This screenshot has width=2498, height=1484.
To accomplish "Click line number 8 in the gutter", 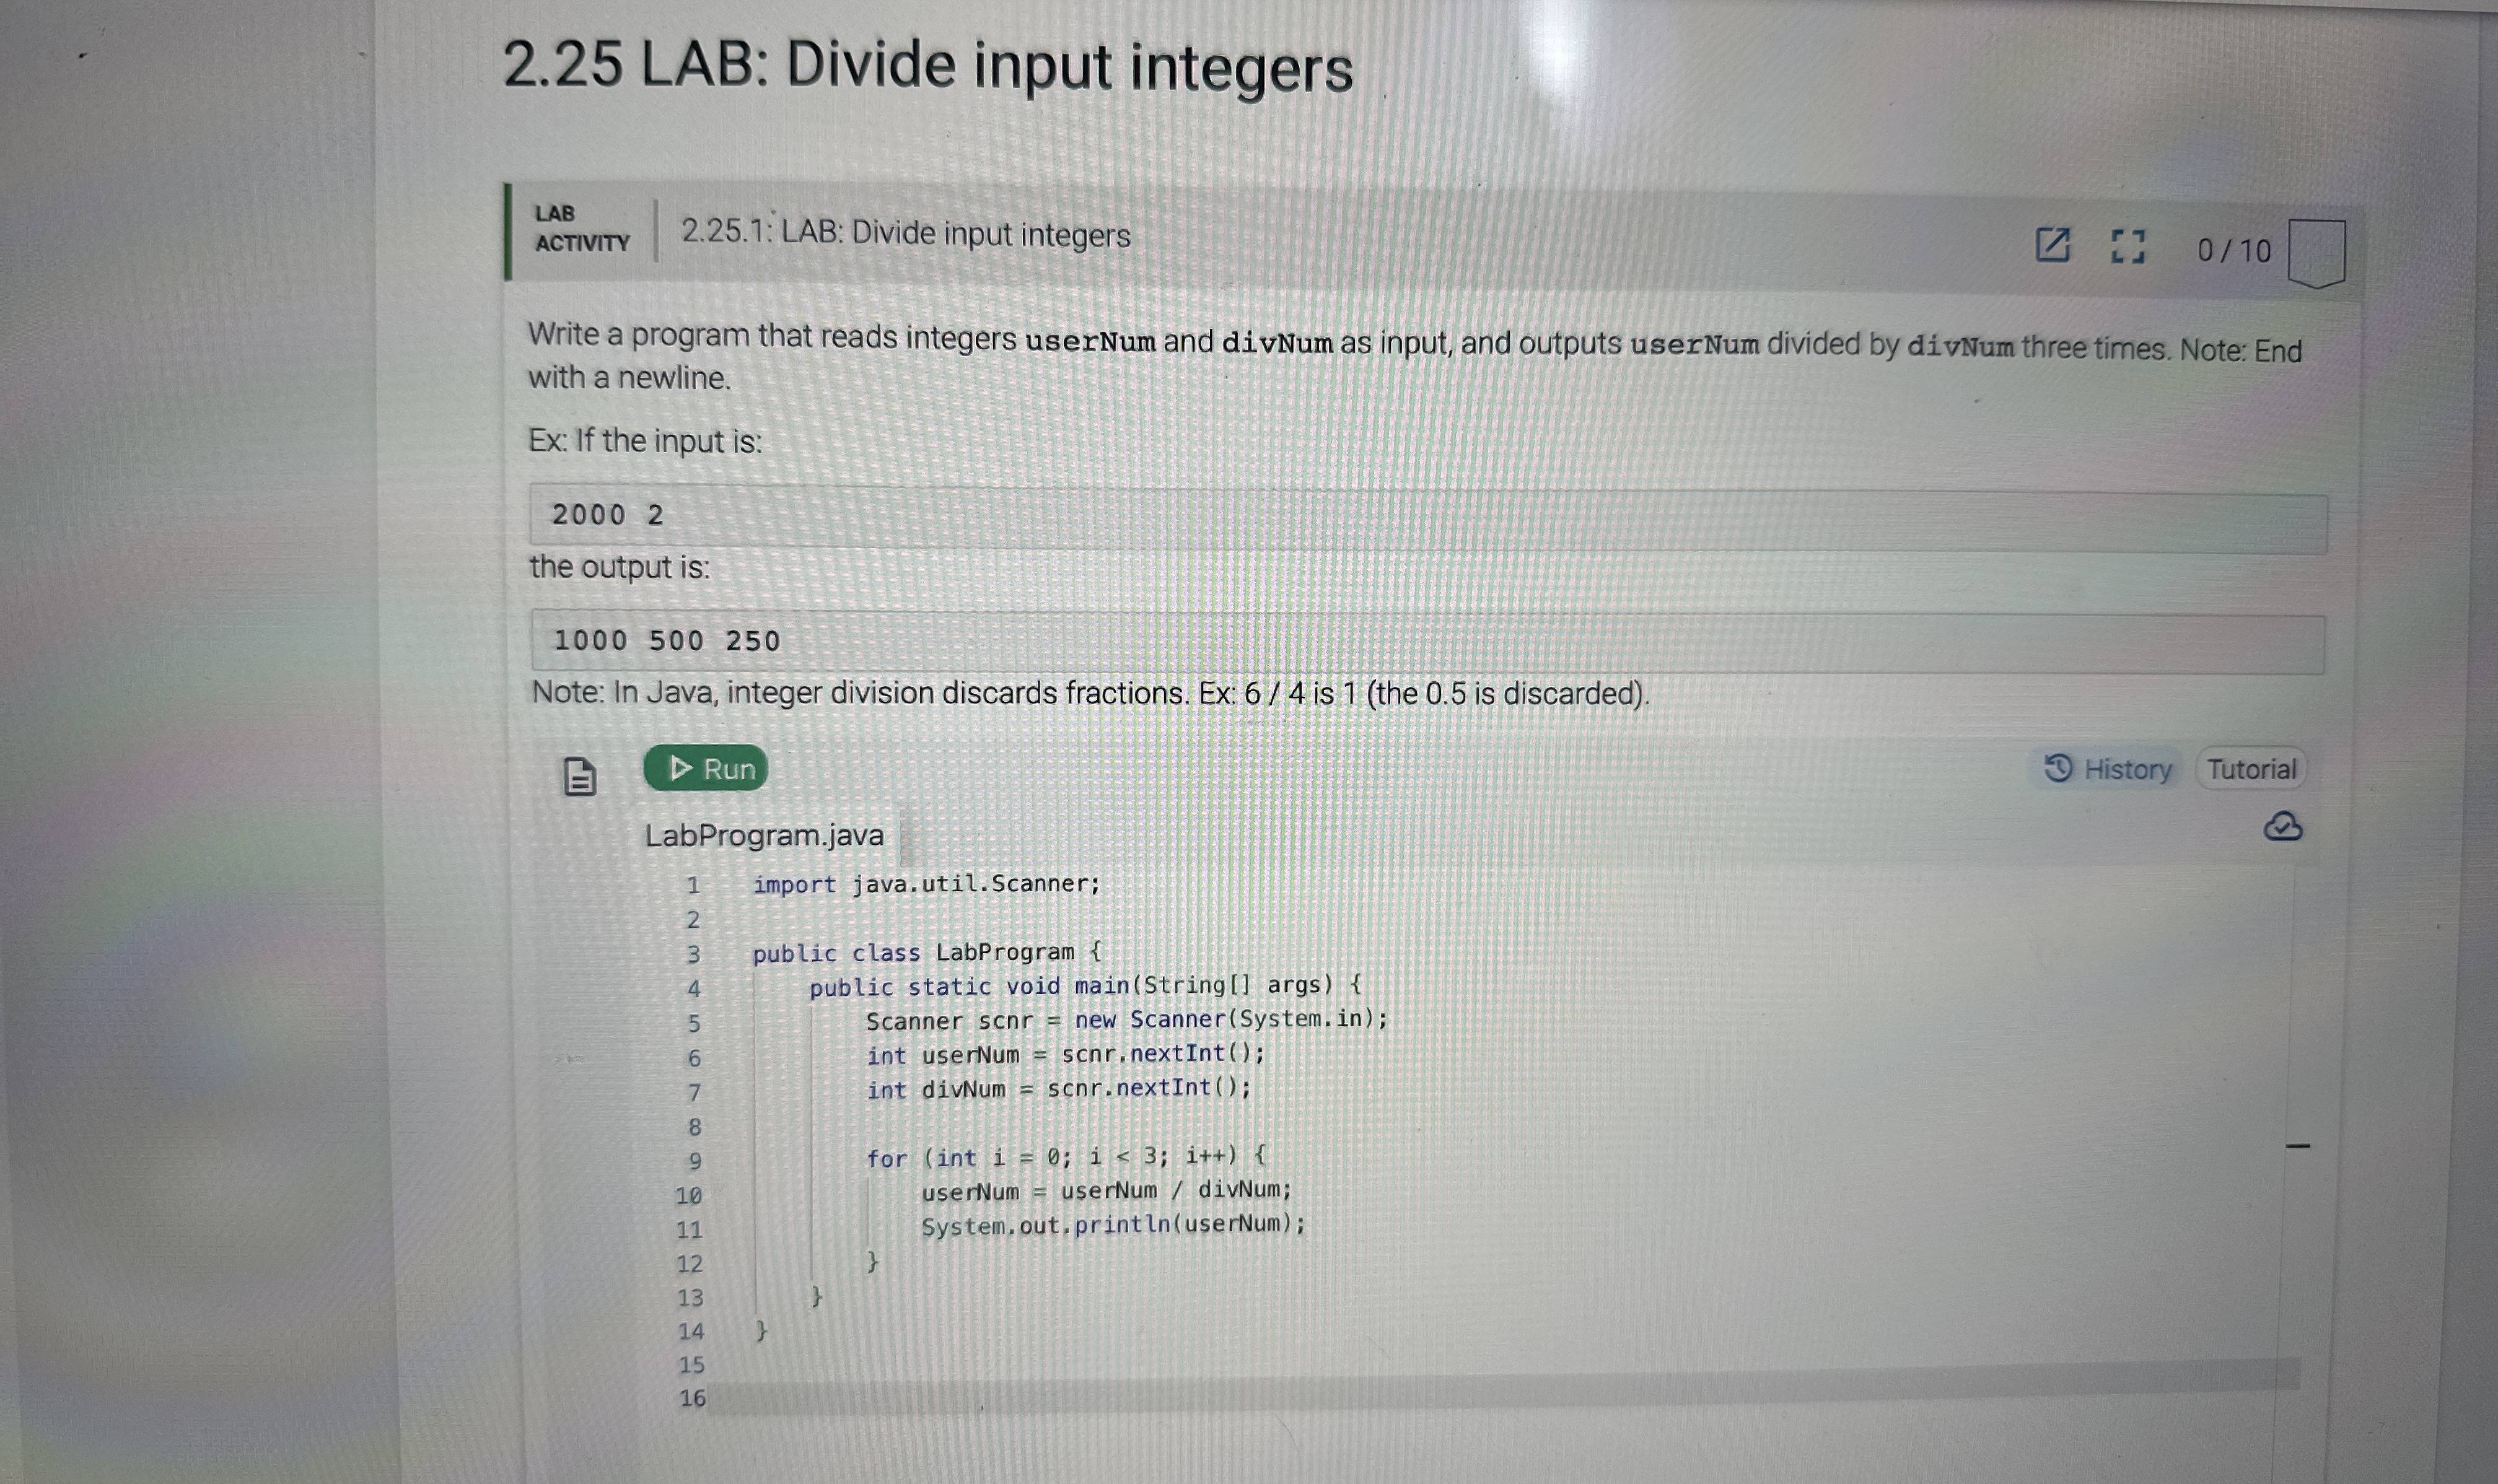I will pos(694,1127).
